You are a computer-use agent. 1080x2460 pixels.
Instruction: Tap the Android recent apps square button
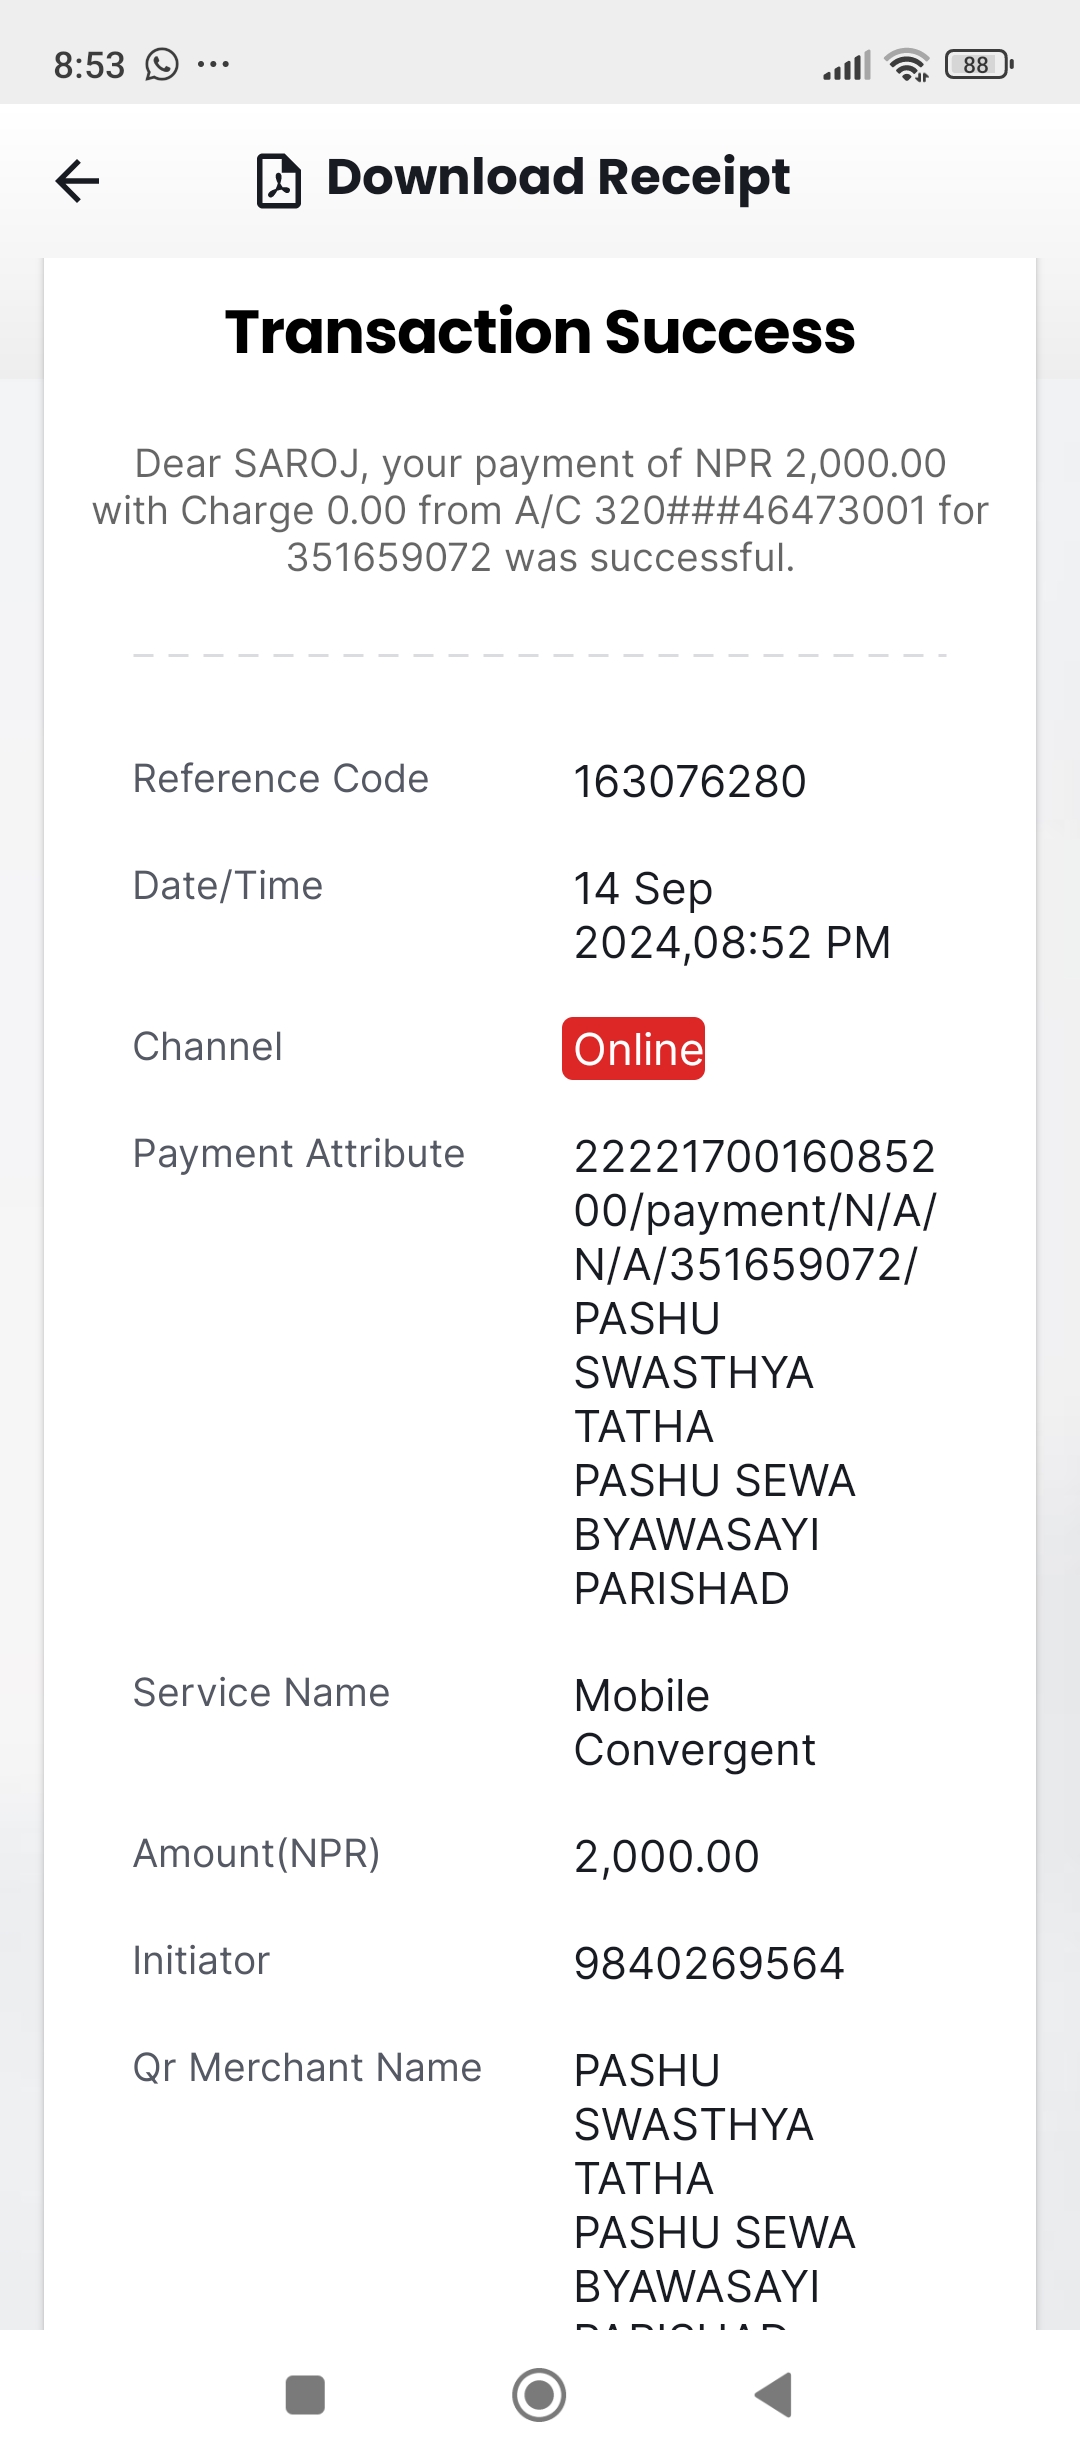point(305,2395)
